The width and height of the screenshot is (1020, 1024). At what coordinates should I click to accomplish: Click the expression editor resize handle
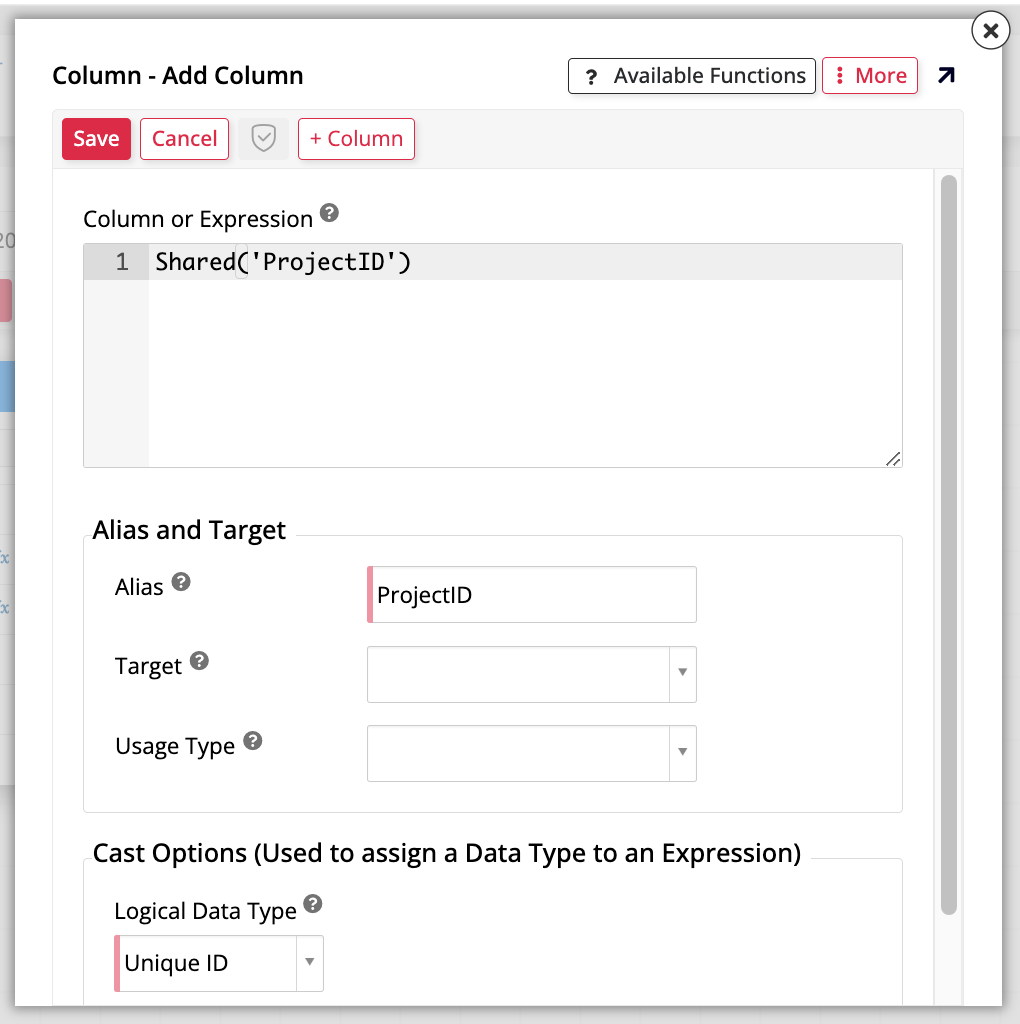tap(892, 458)
